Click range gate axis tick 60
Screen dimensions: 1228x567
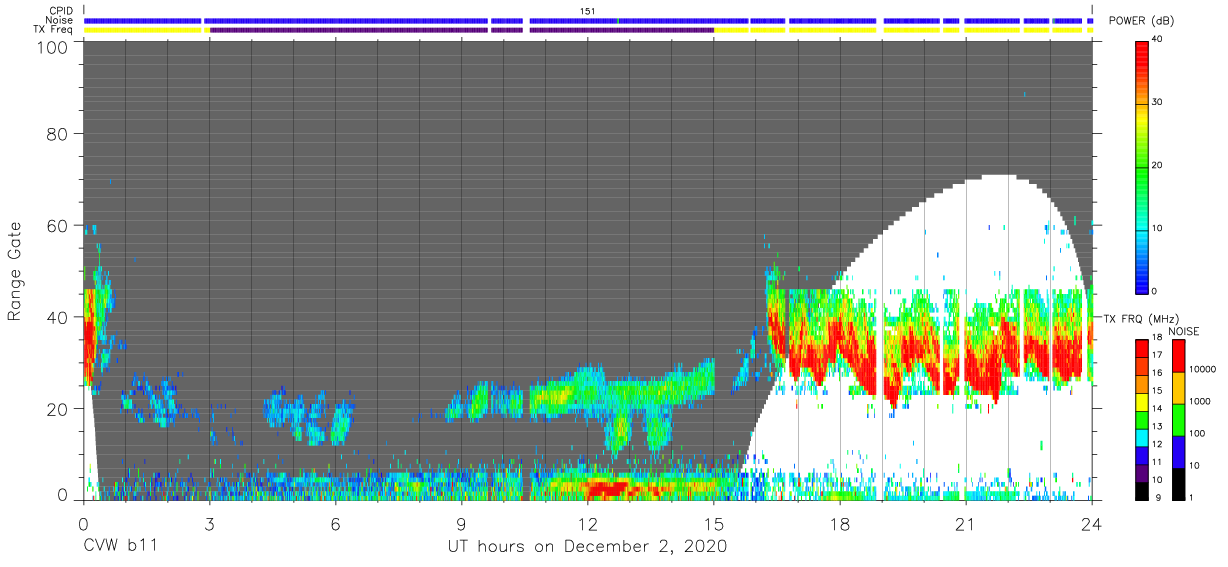(x=58, y=225)
